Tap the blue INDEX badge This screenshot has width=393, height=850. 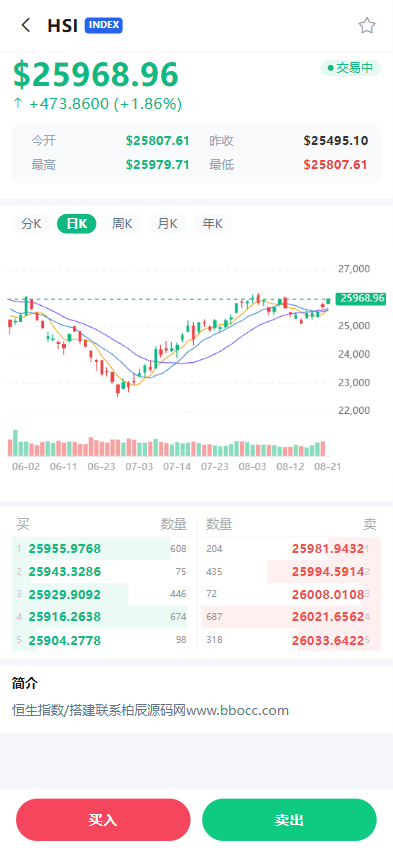pyautogui.click(x=104, y=25)
